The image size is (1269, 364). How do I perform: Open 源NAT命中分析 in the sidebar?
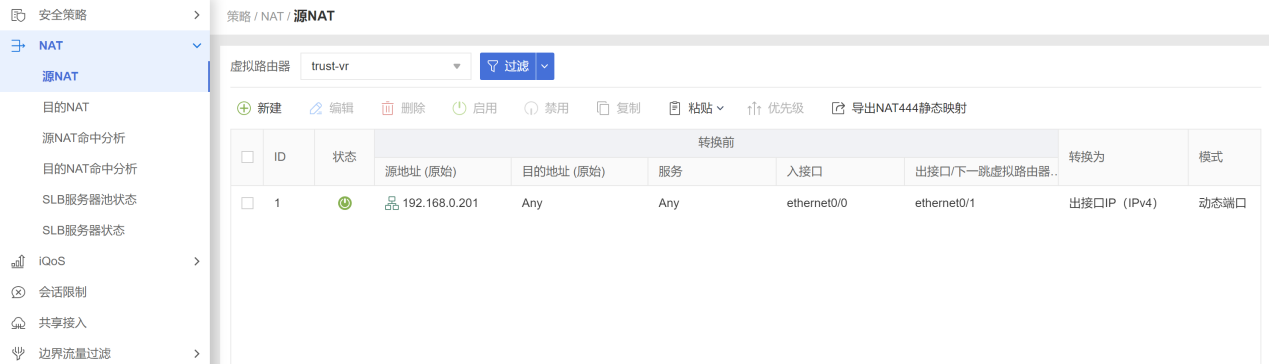83,138
